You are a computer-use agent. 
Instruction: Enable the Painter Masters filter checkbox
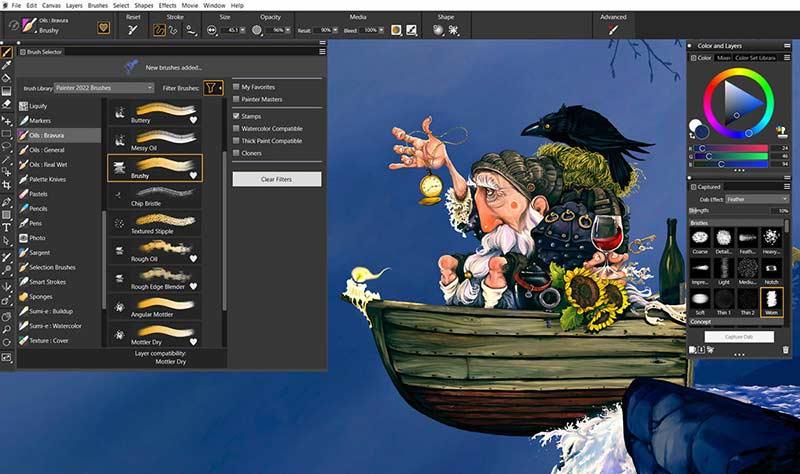(236, 99)
